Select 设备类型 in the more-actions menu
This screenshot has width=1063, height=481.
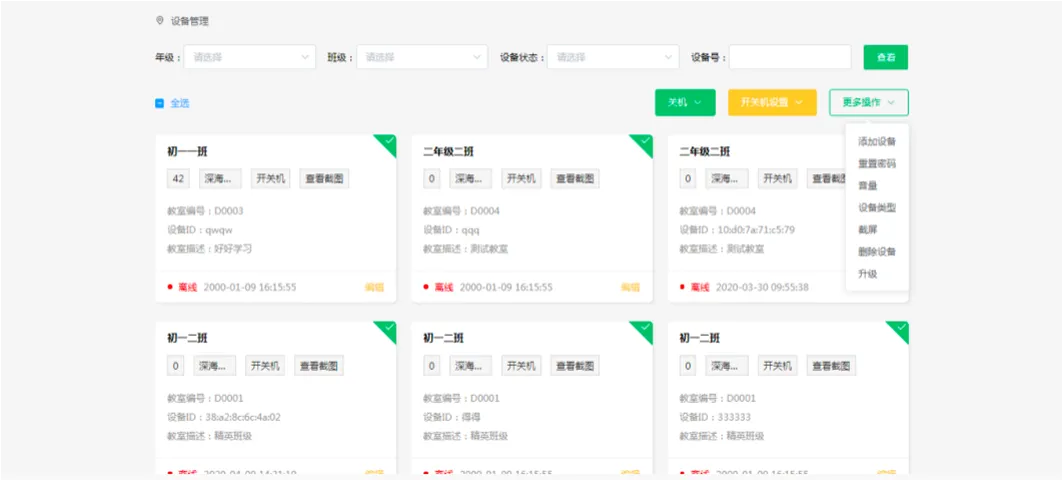tap(877, 208)
